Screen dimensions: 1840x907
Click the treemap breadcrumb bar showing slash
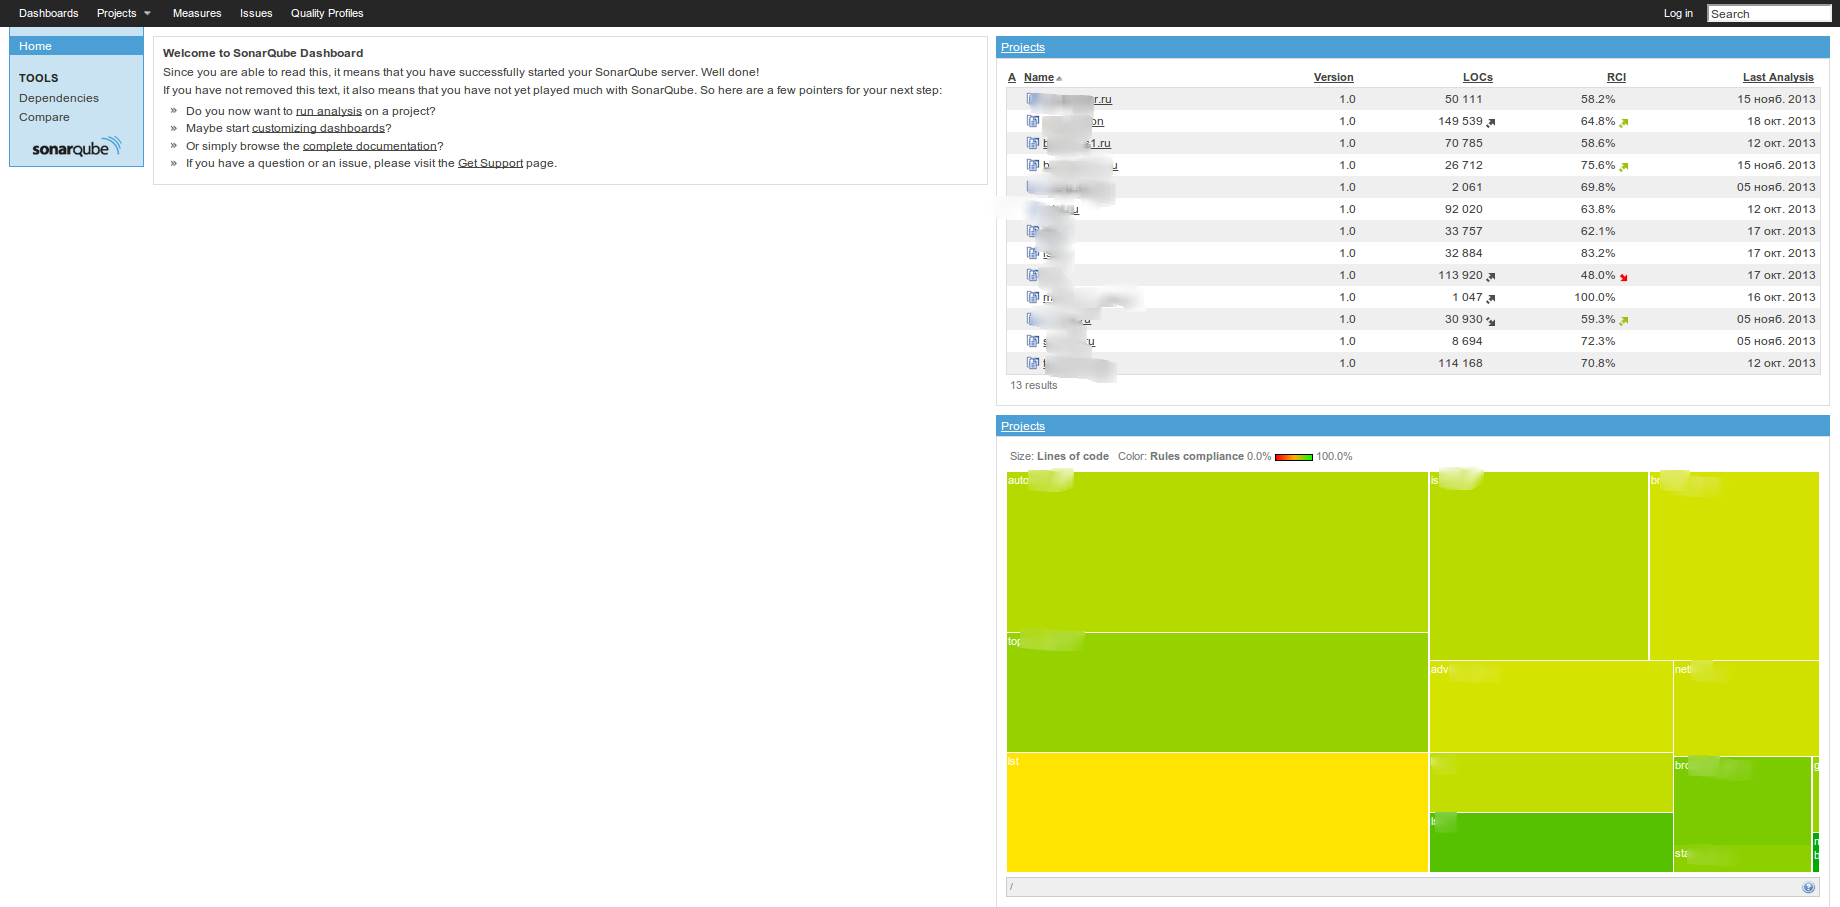(x=1412, y=887)
